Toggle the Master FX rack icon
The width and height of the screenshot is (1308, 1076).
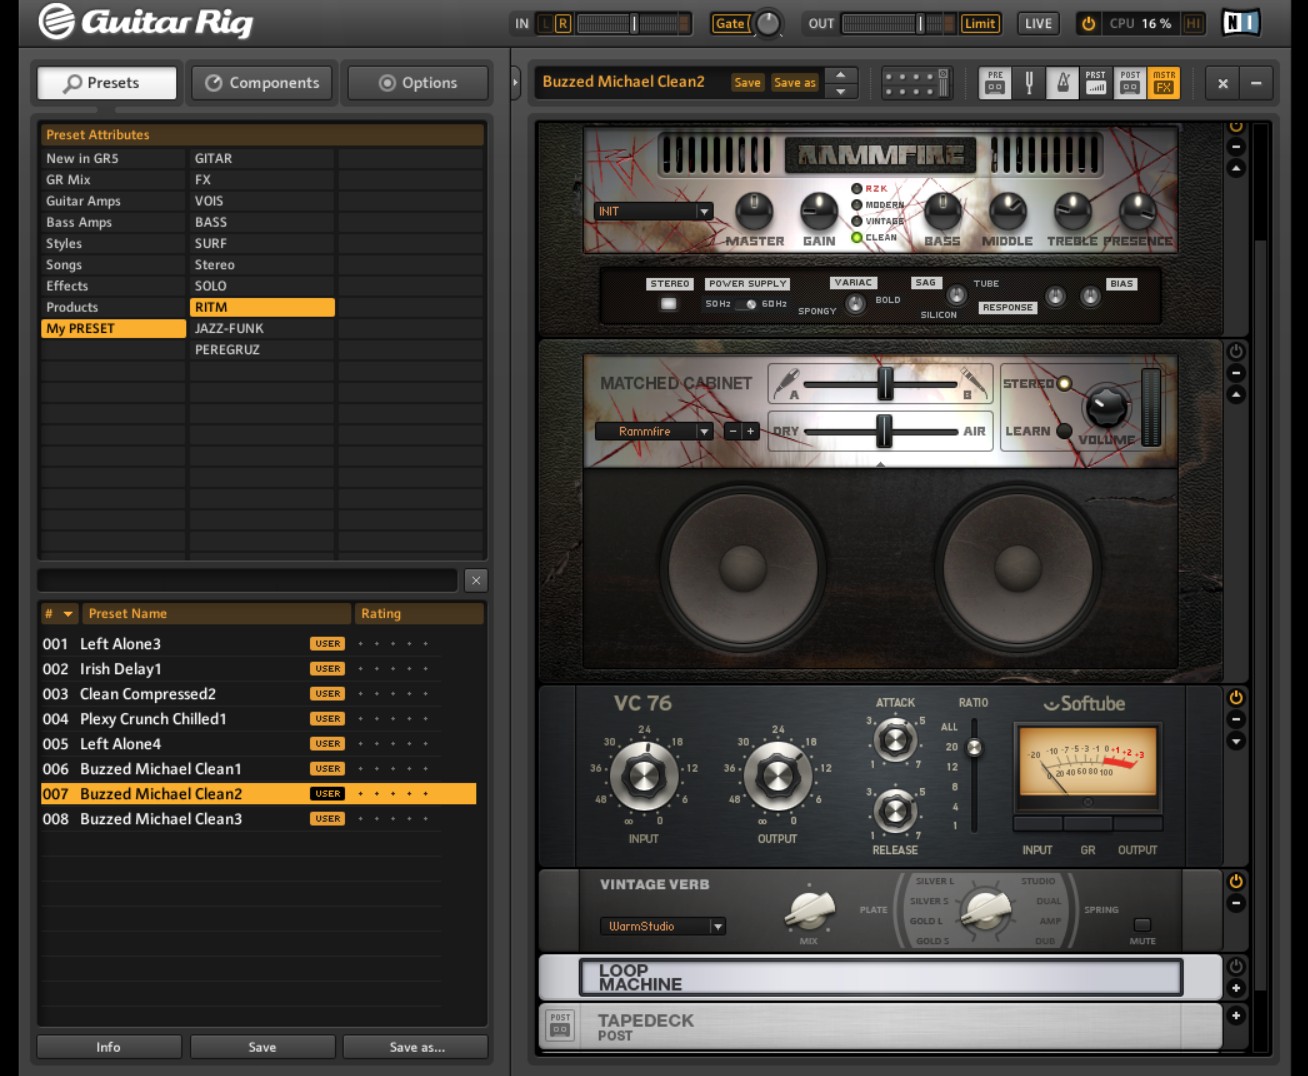(x=1164, y=83)
